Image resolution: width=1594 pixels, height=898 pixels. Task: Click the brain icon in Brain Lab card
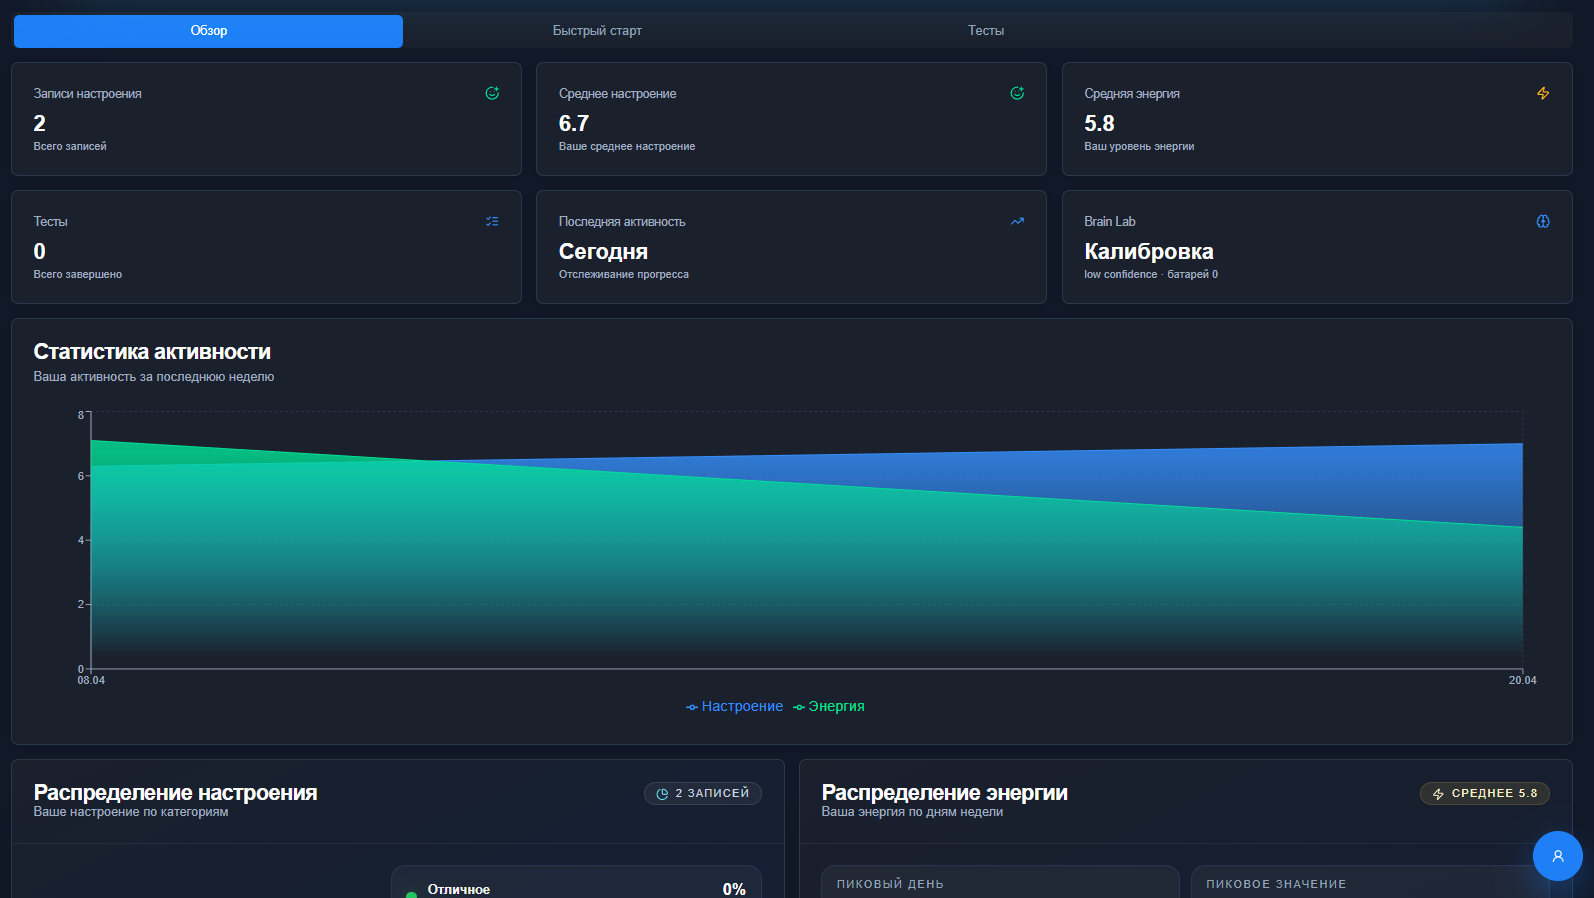[1543, 221]
